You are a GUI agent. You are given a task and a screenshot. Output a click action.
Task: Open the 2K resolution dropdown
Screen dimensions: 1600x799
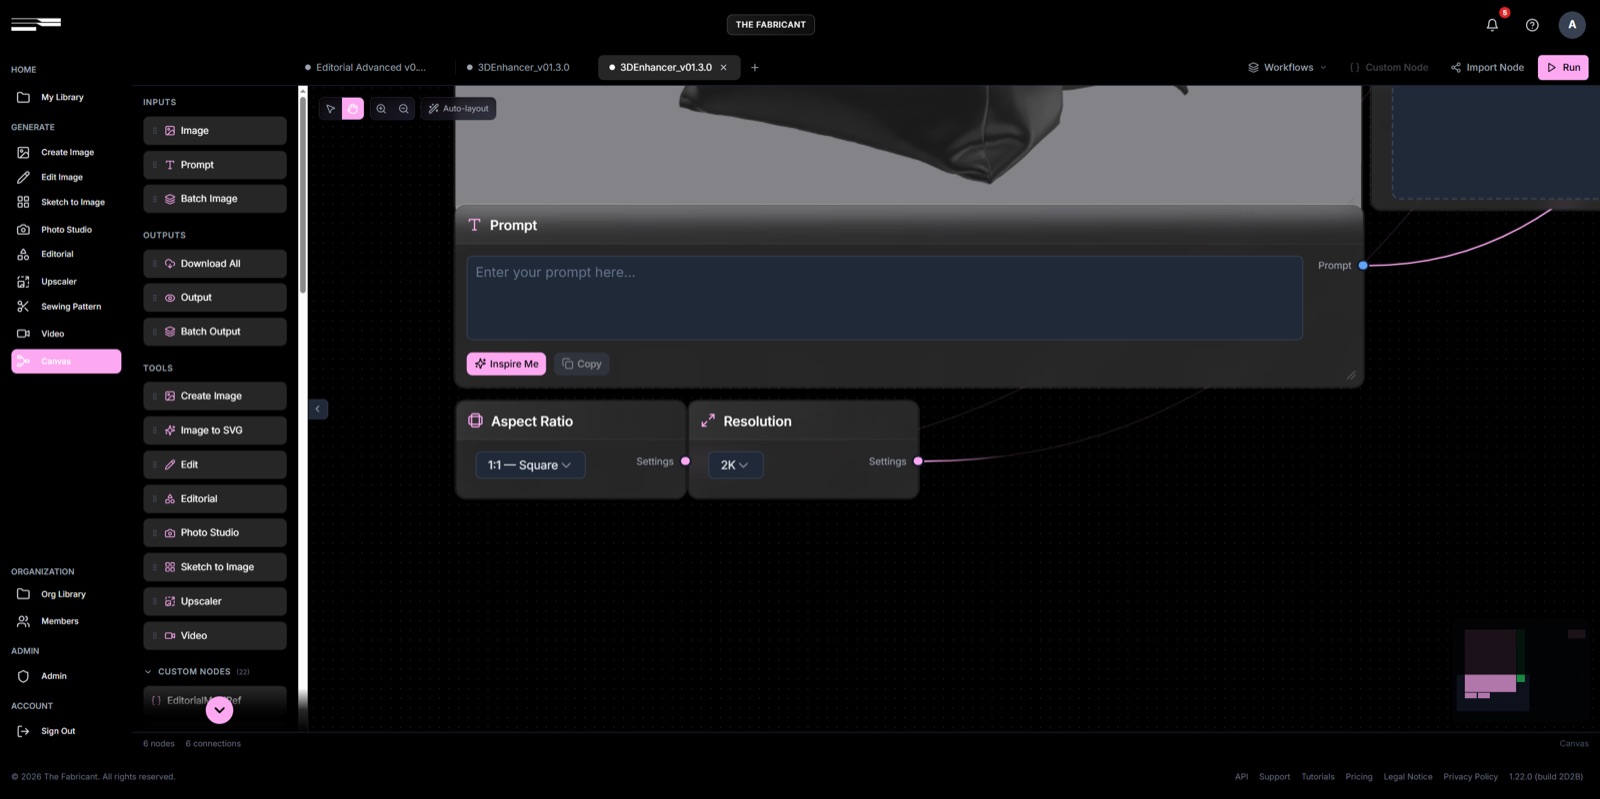(735, 465)
